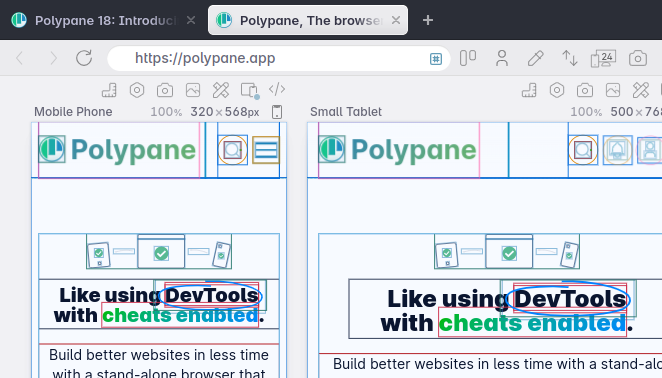Viewport: 662px width, 378px height.
Task: Select the Polypane, The browser tab
Action: pos(308,20)
